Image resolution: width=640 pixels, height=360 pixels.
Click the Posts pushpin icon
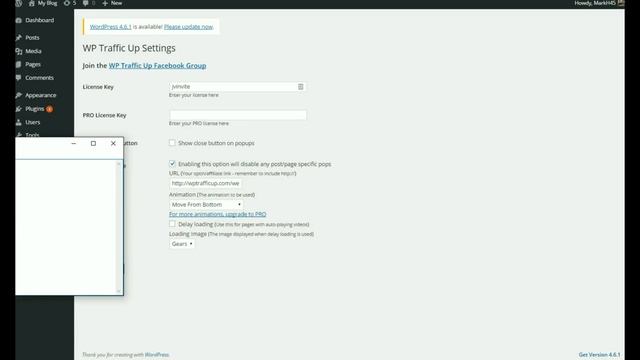[x=19, y=38]
